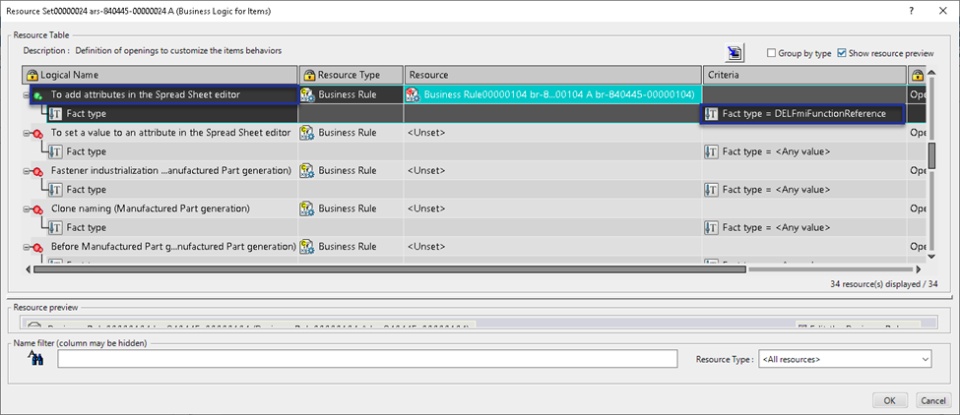Click the Criteria column header
The height and width of the screenshot is (415, 960).
tap(804, 75)
